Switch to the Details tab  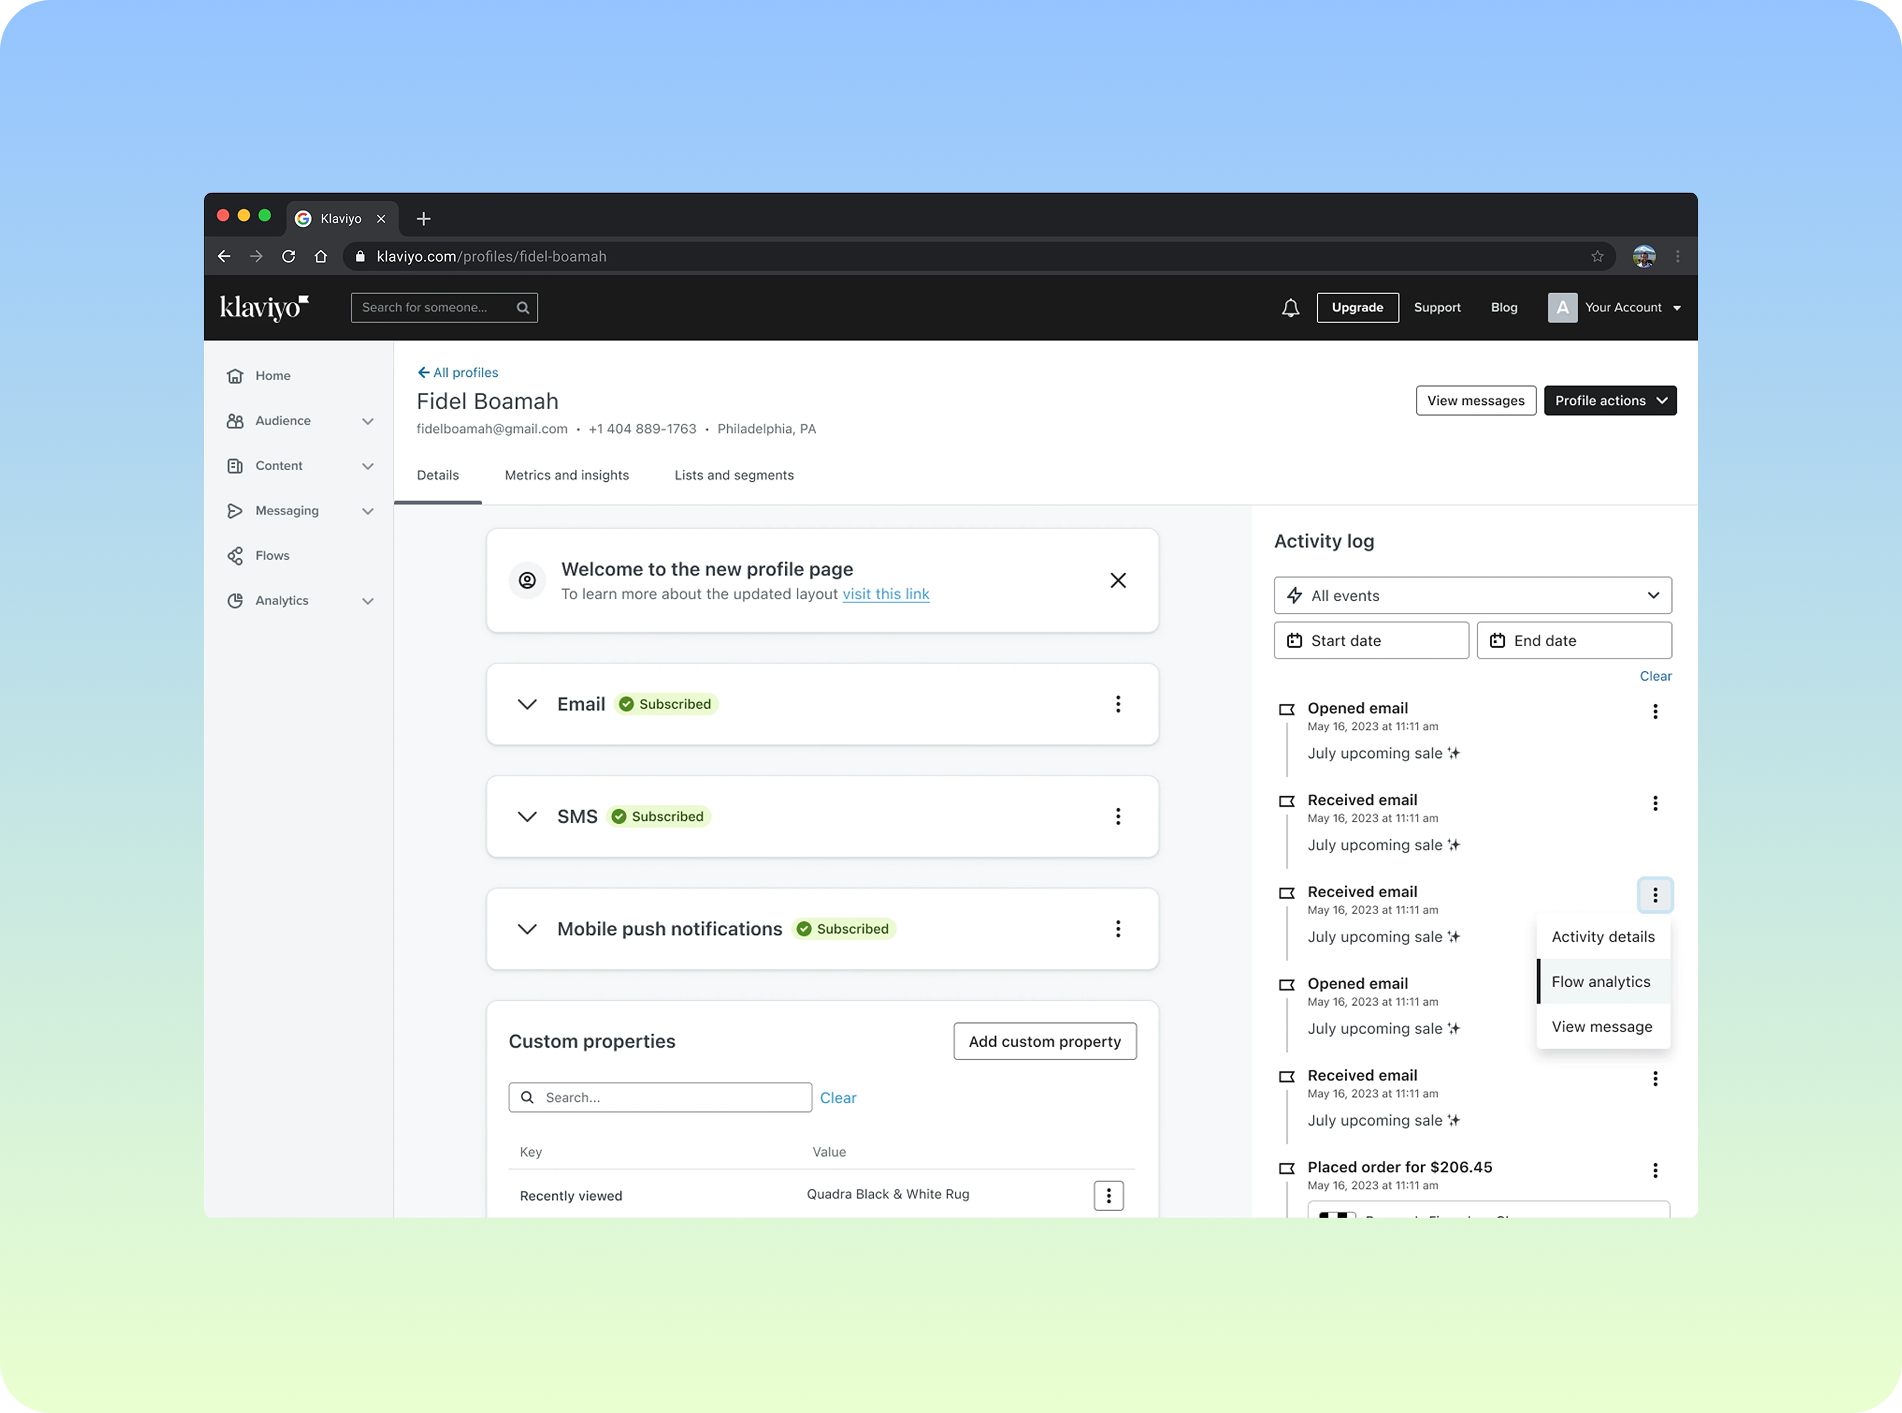coord(437,475)
